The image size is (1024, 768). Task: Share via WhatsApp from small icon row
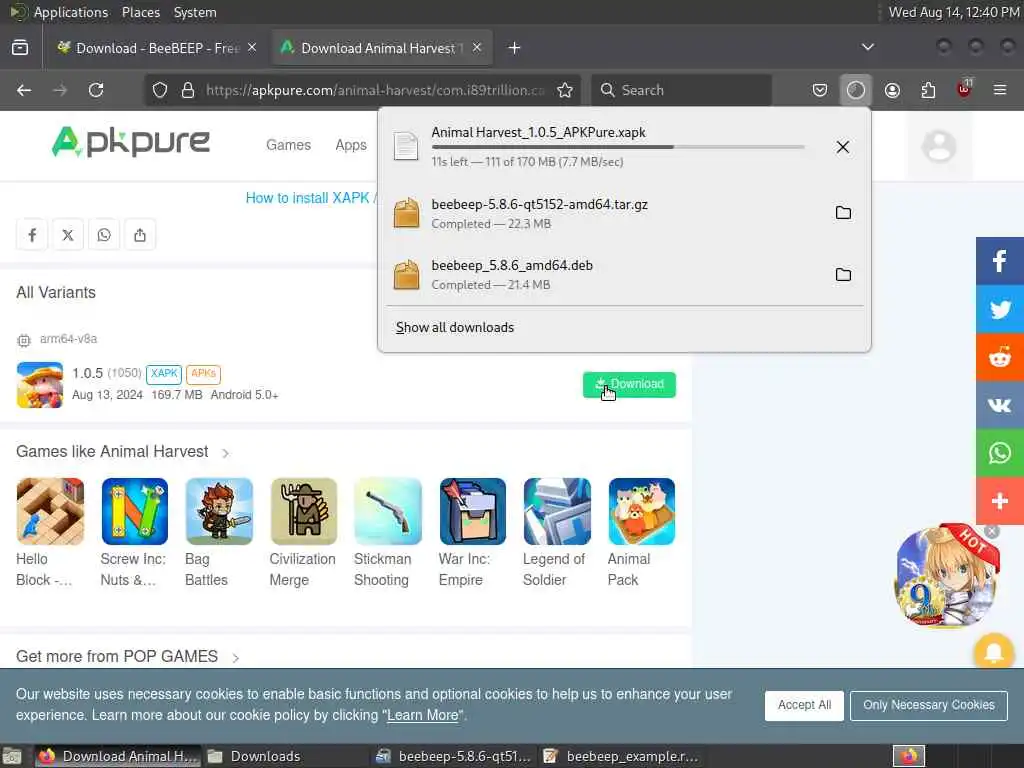pyautogui.click(x=104, y=235)
